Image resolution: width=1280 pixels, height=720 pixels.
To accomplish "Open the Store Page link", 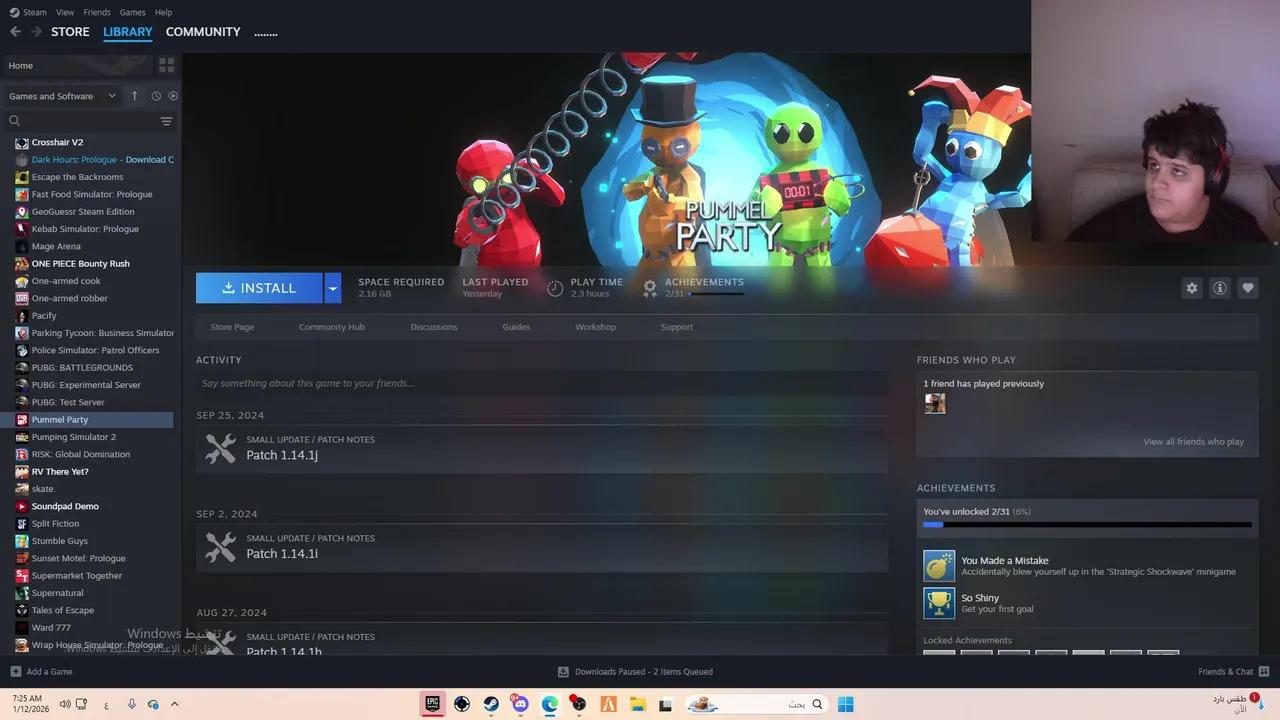I will coord(232,327).
